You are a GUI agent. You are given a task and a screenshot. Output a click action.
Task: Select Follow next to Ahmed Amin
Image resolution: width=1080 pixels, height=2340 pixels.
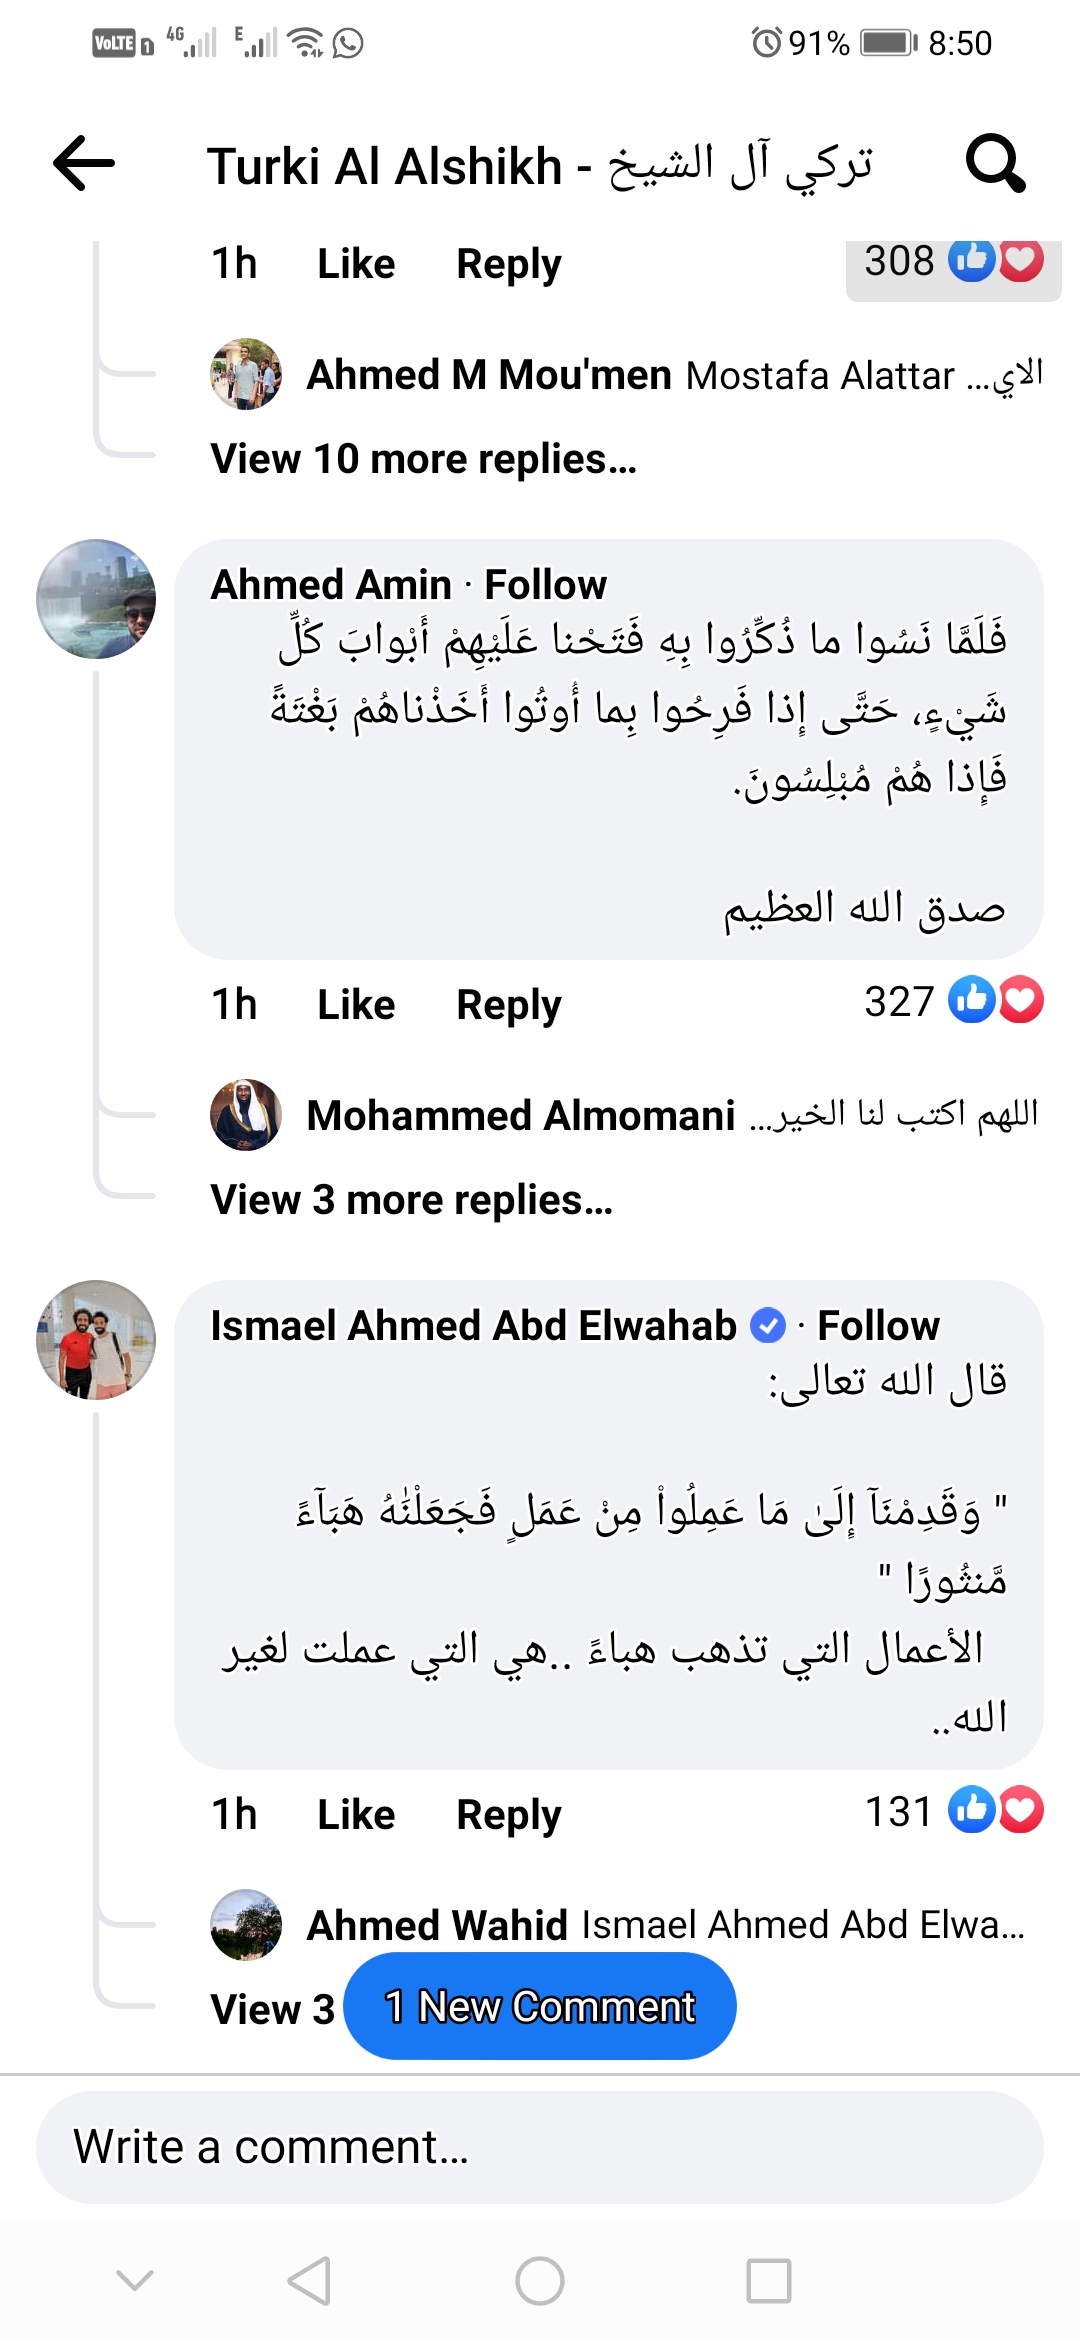point(545,583)
